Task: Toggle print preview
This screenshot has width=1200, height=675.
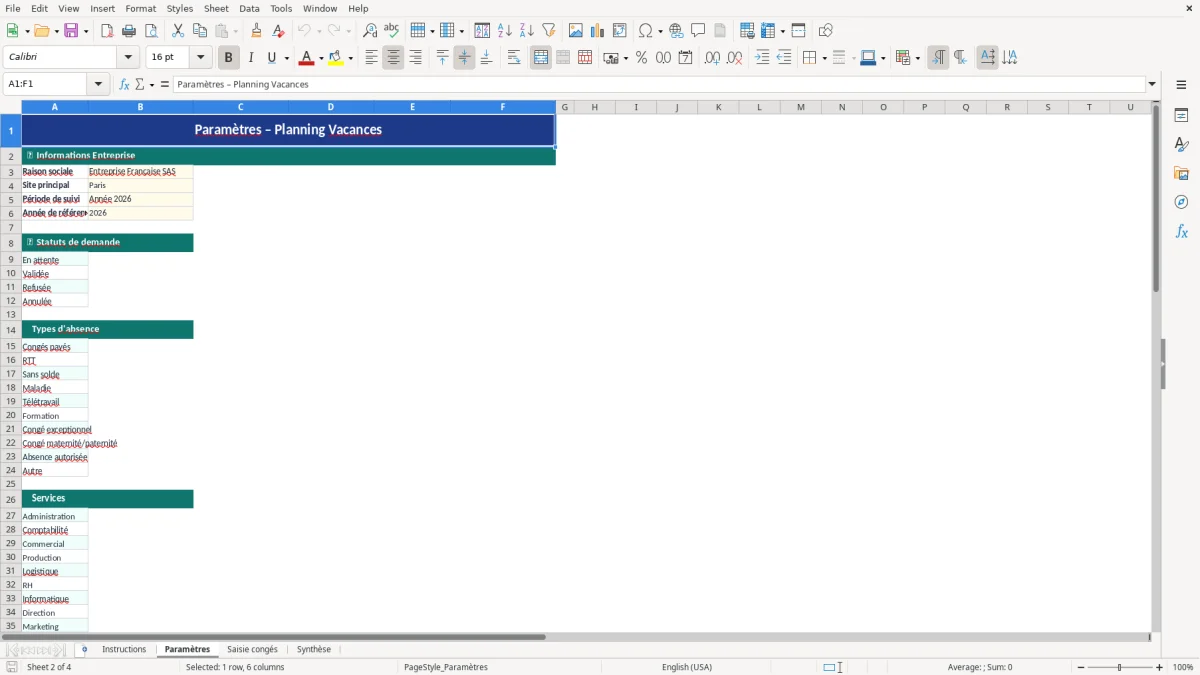Action: pos(151,31)
